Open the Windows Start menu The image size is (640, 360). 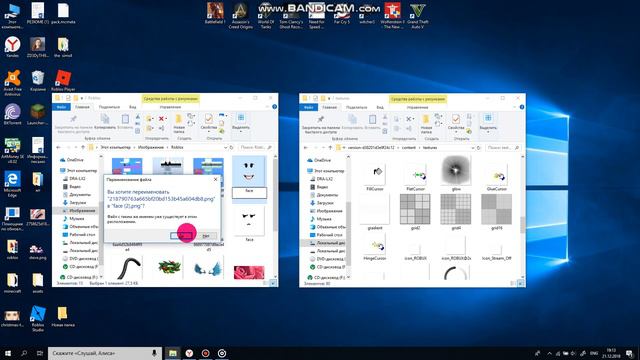8,353
